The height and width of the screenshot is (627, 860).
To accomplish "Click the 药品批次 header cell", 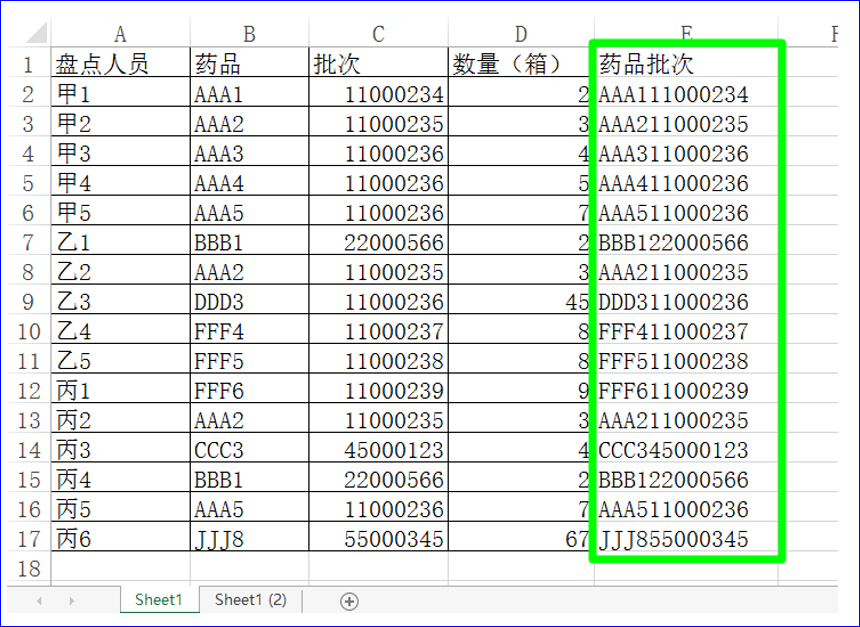I will 687,64.
